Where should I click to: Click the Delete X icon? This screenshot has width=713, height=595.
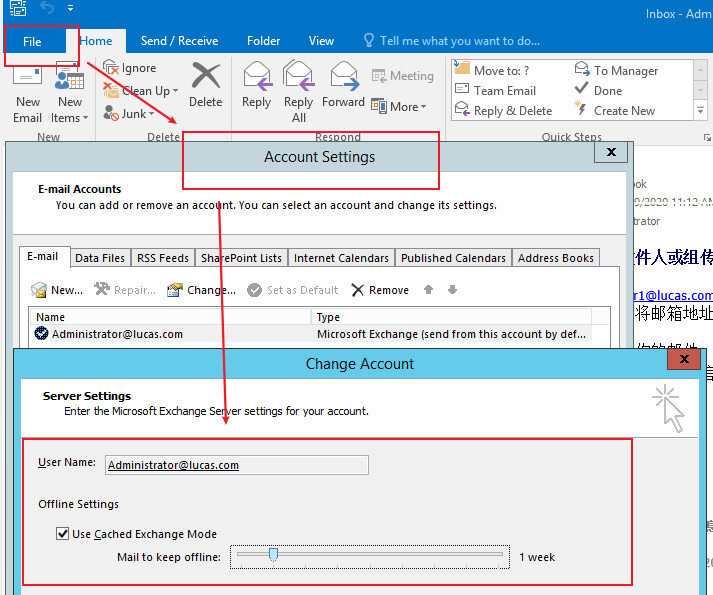[206, 75]
